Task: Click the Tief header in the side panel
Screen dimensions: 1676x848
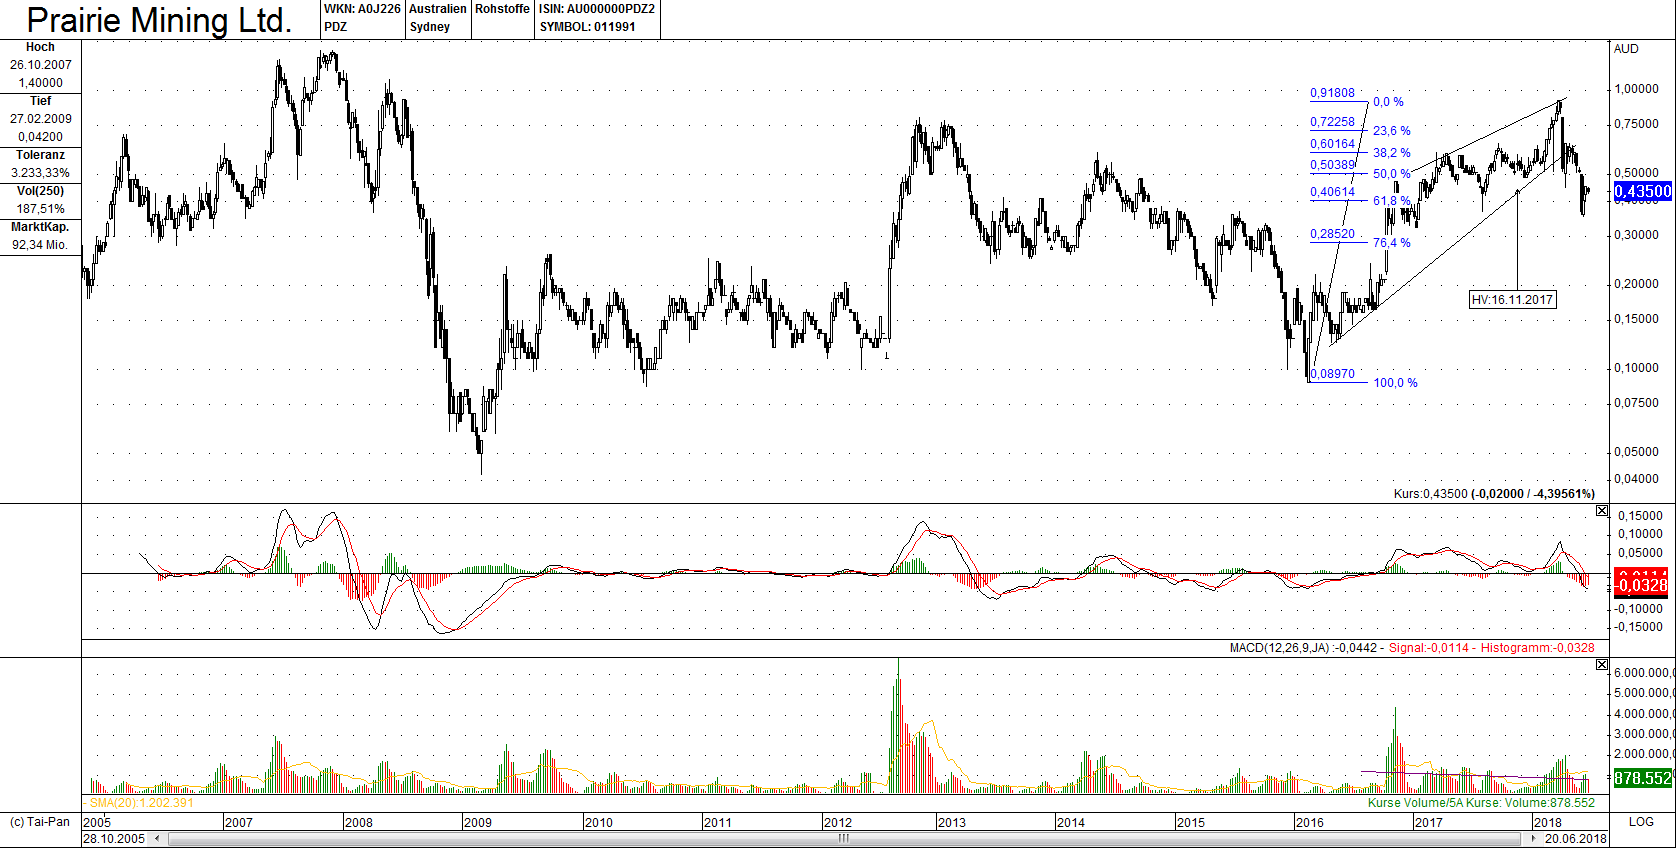Action: (40, 101)
